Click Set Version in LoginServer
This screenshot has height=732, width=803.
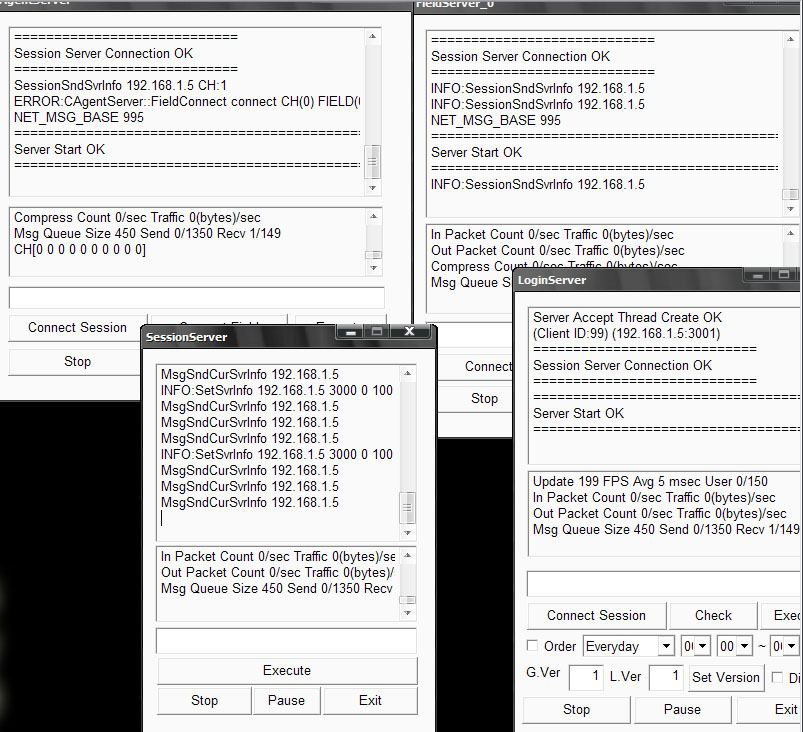(726, 677)
